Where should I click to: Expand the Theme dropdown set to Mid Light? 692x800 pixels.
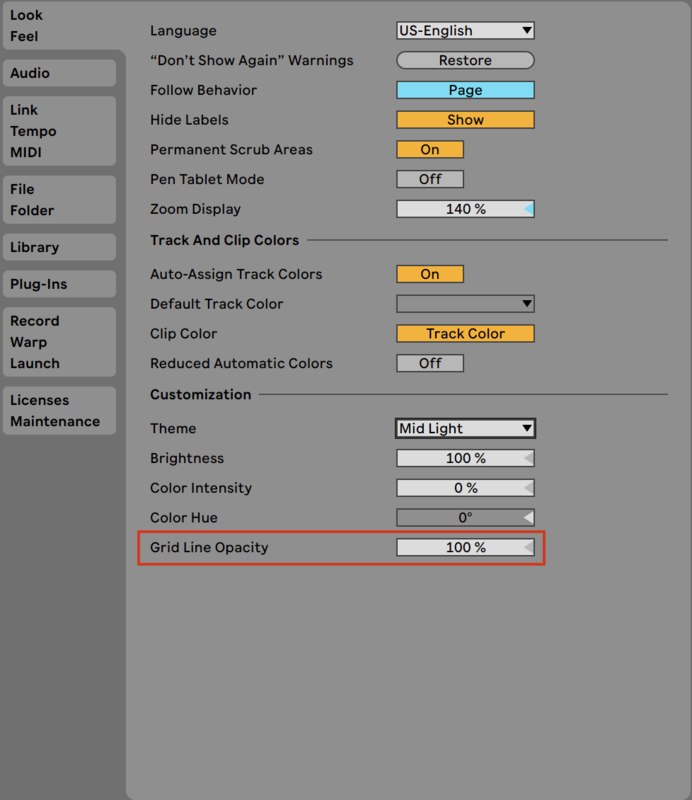[465, 429]
